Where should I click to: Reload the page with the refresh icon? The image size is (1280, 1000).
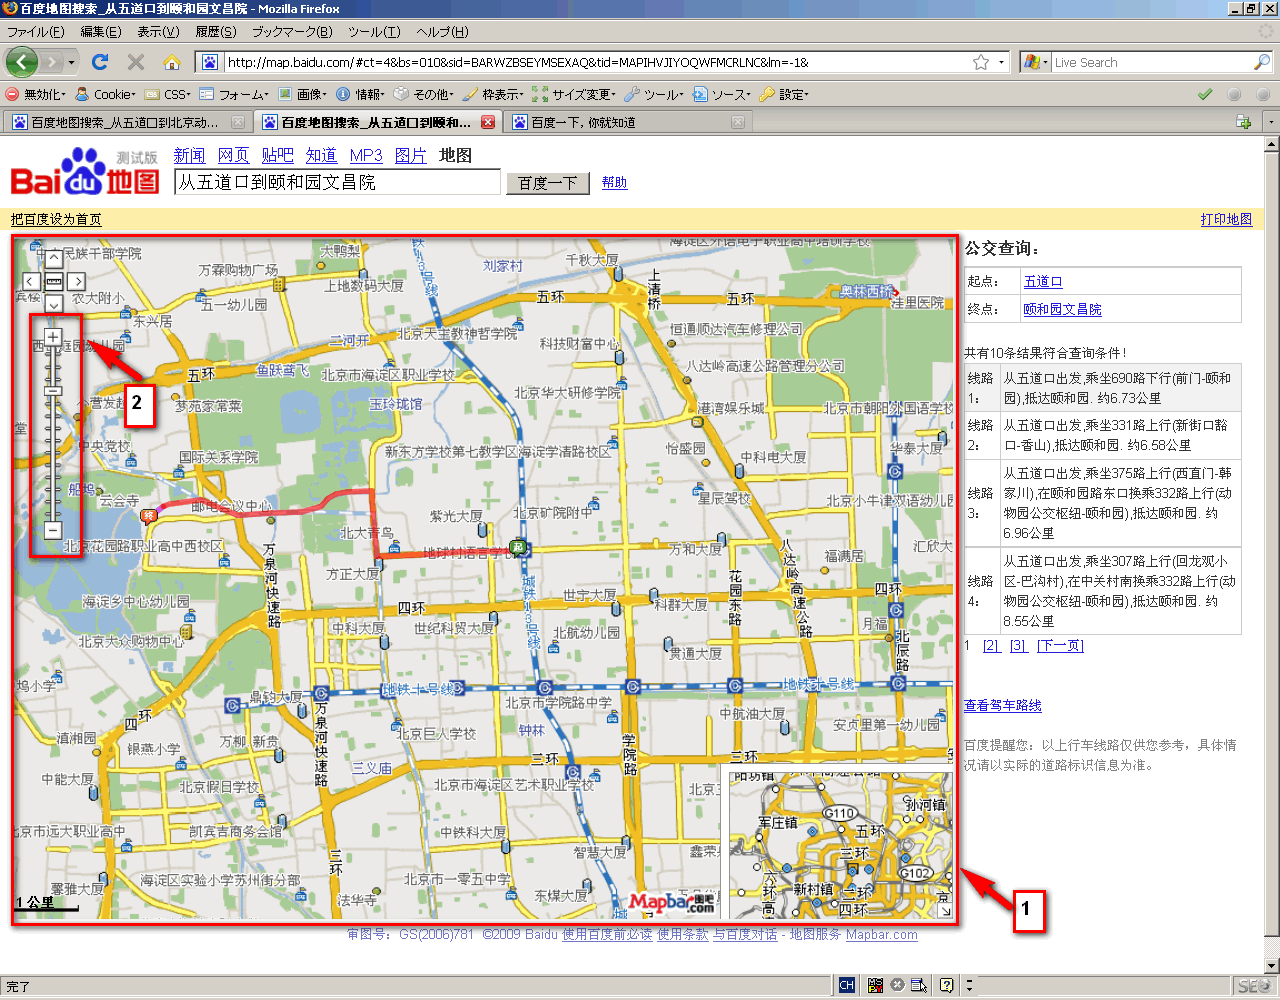(100, 62)
